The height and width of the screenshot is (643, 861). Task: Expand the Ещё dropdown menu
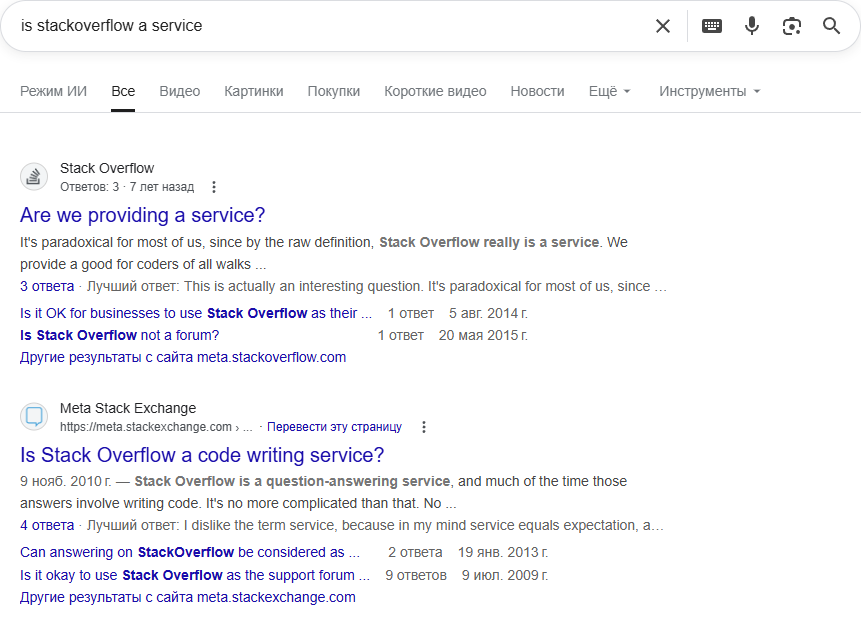coord(609,91)
